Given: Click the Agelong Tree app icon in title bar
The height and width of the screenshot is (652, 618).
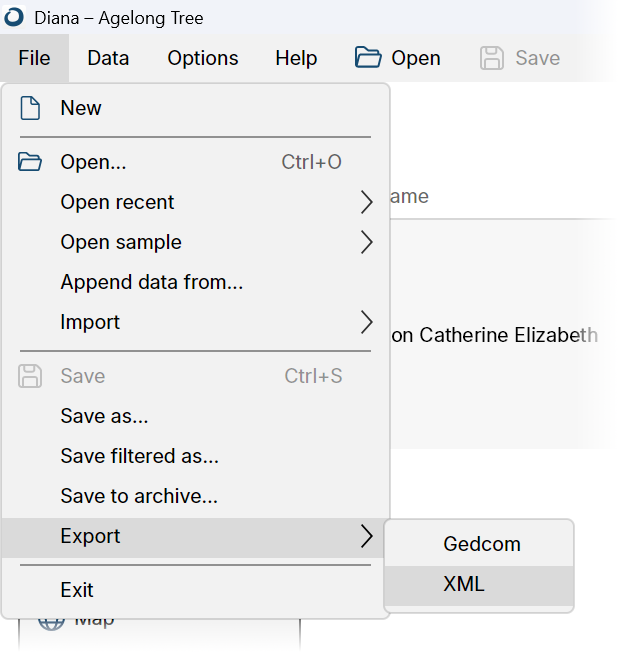Looking at the screenshot, I should click(15, 17).
